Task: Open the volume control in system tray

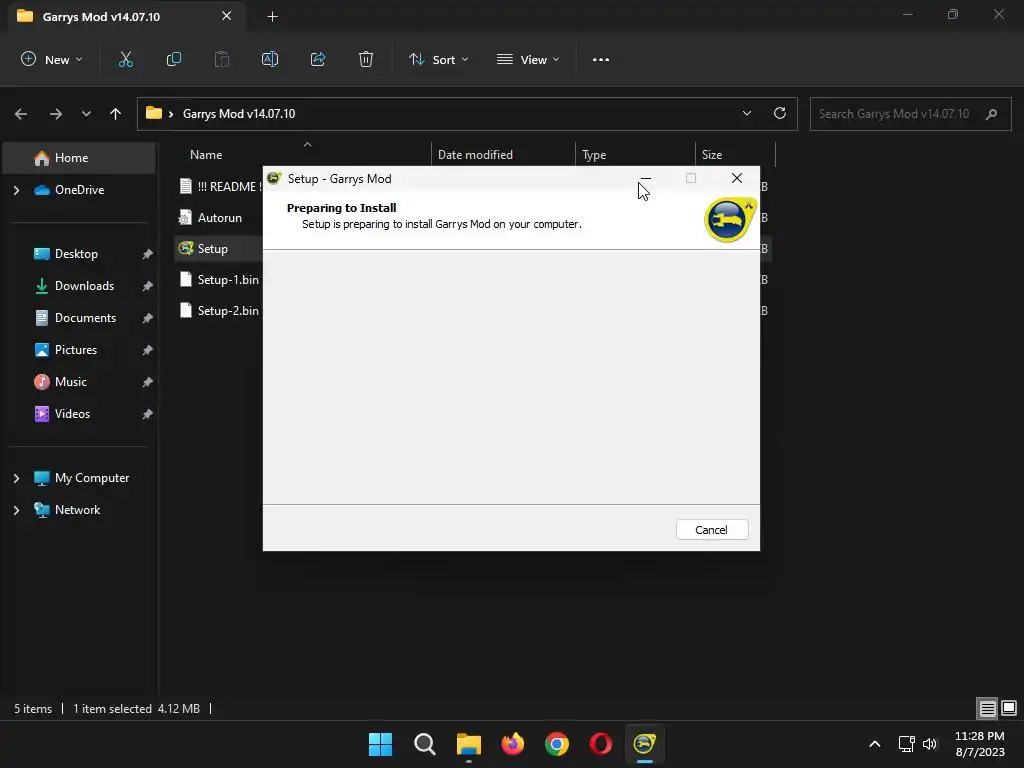Action: pyautogui.click(x=930, y=744)
